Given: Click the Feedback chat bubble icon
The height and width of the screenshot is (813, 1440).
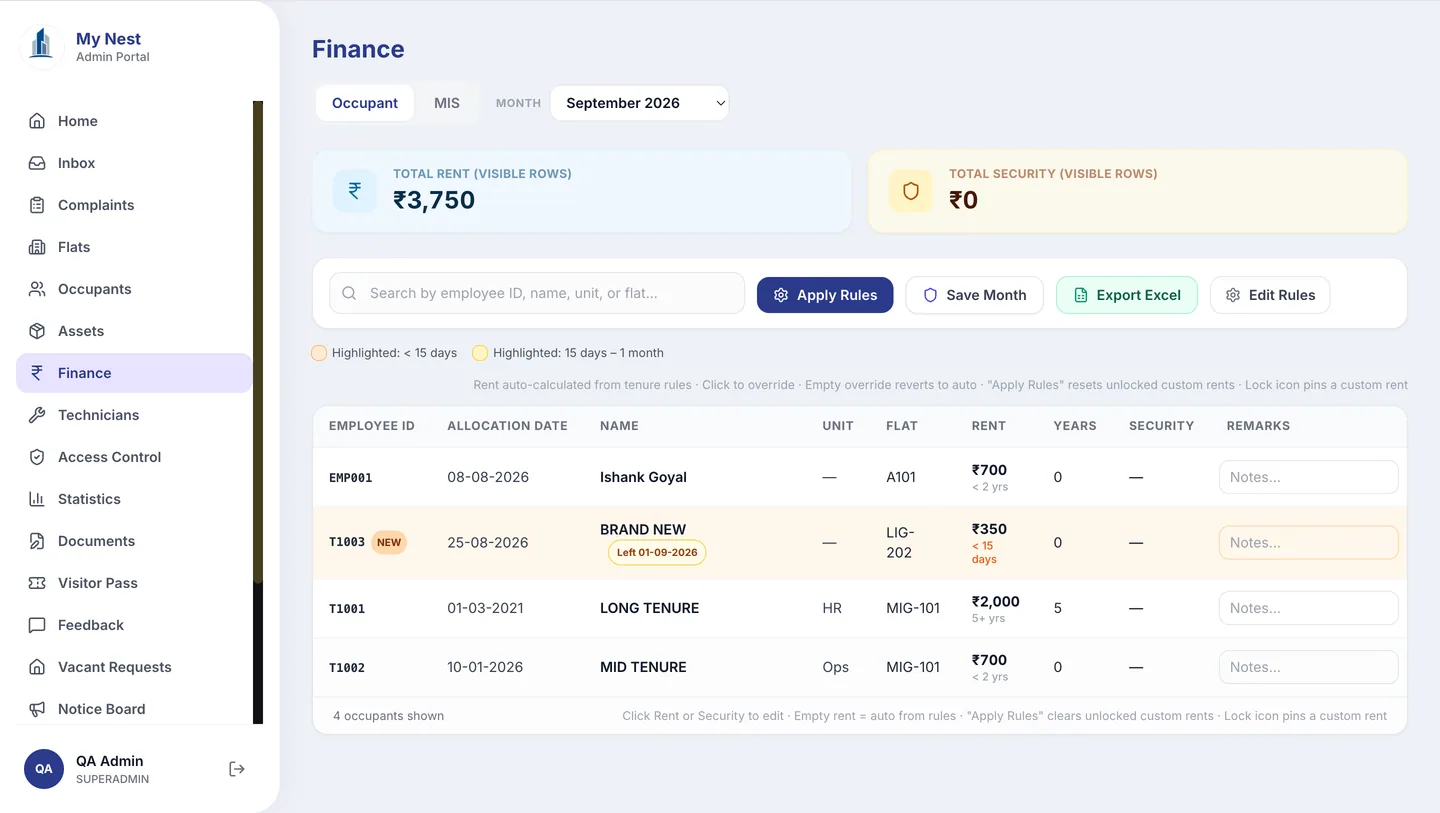Looking at the screenshot, I should [x=37, y=625].
